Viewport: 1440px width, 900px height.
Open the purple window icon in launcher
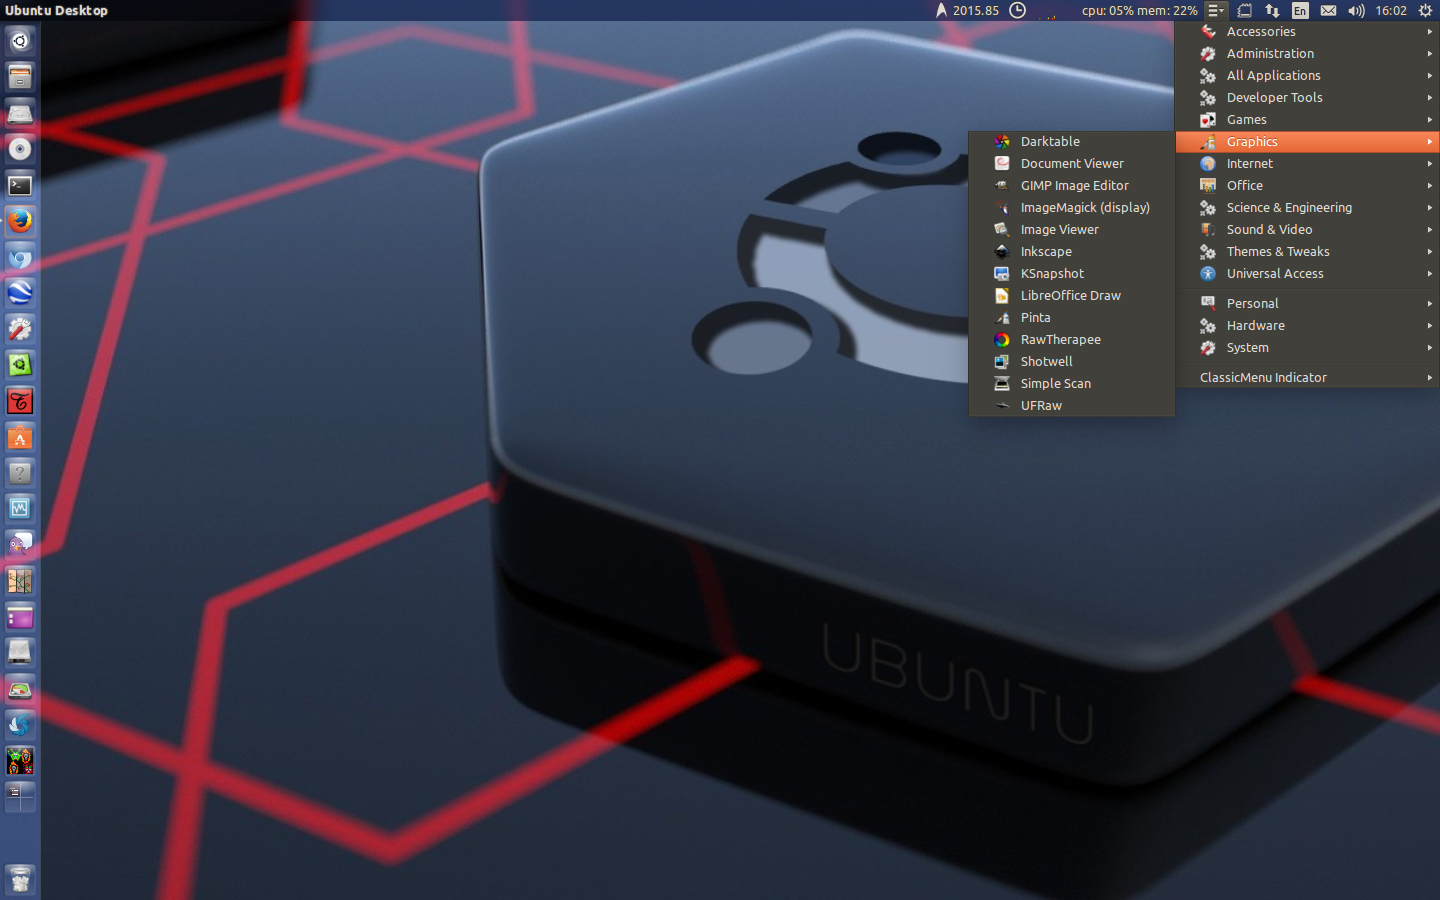point(20,617)
